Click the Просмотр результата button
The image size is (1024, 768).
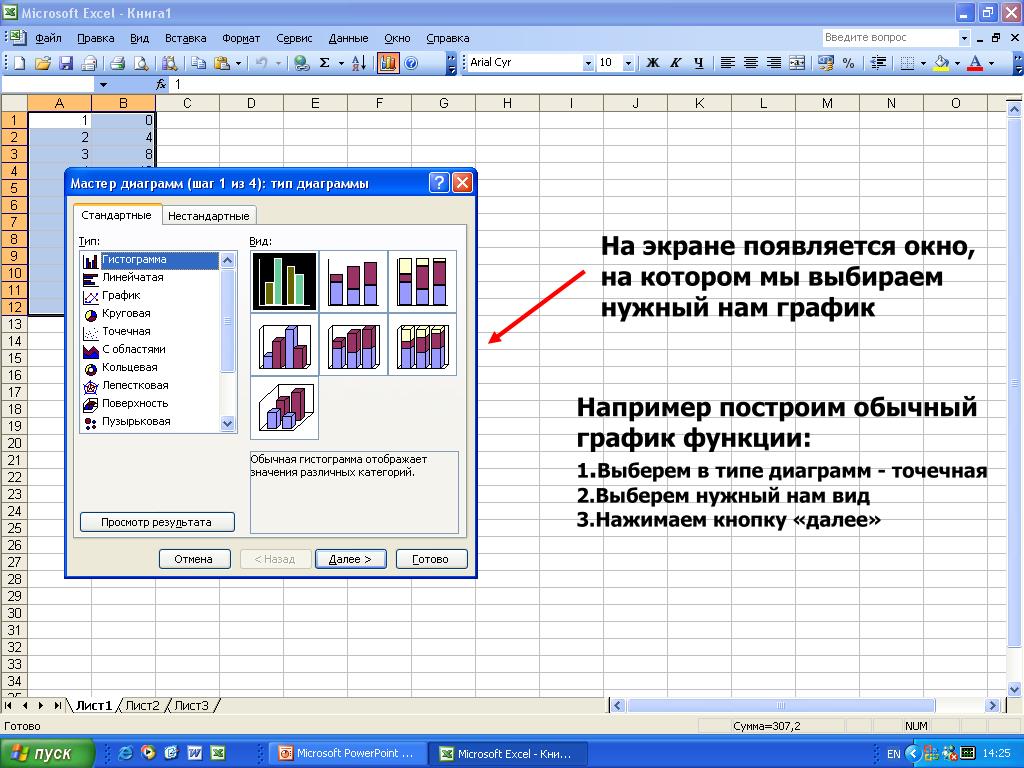tap(157, 522)
